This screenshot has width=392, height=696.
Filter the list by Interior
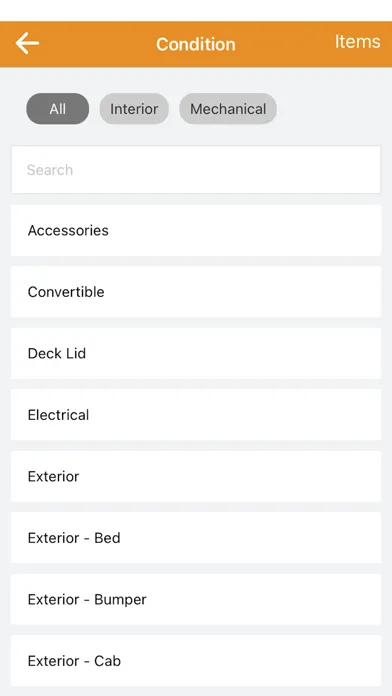[x=134, y=109]
